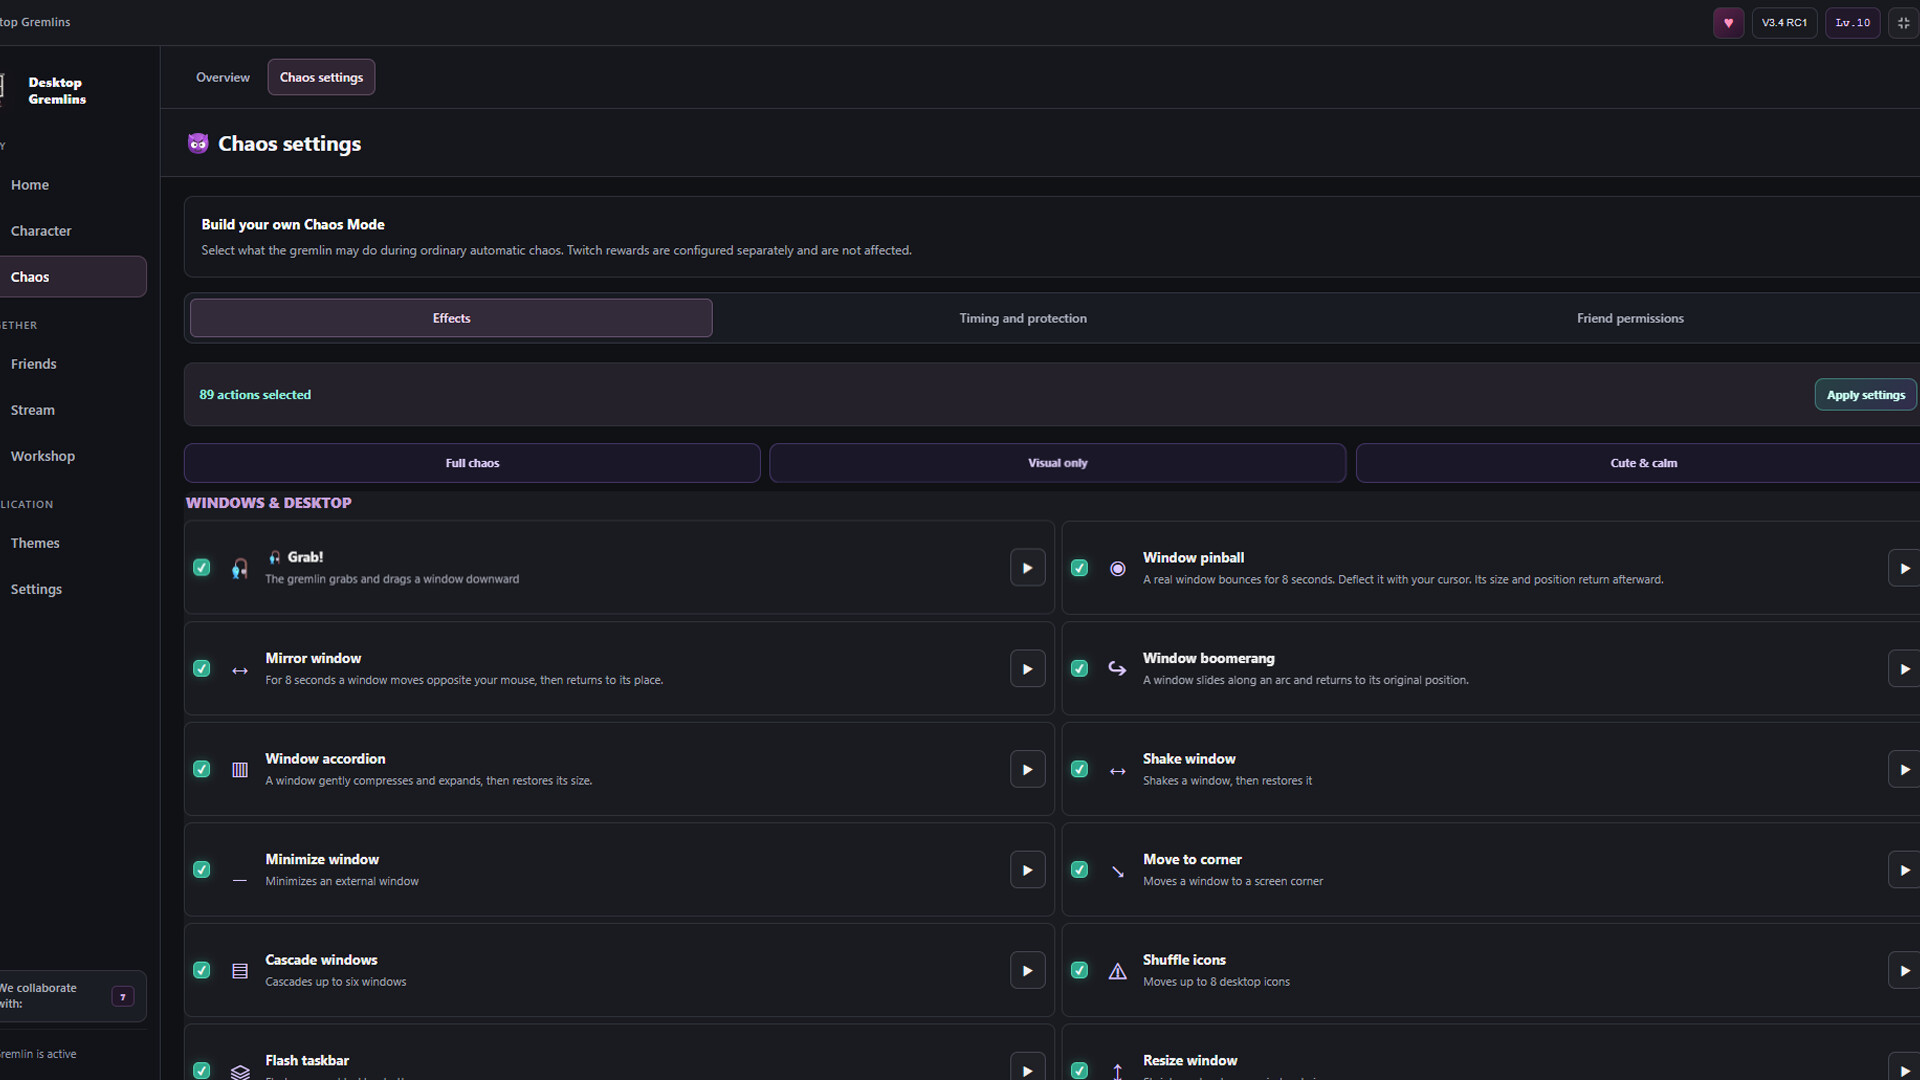
Task: Click the Window boomerang curved arrow icon
Action: point(1118,669)
